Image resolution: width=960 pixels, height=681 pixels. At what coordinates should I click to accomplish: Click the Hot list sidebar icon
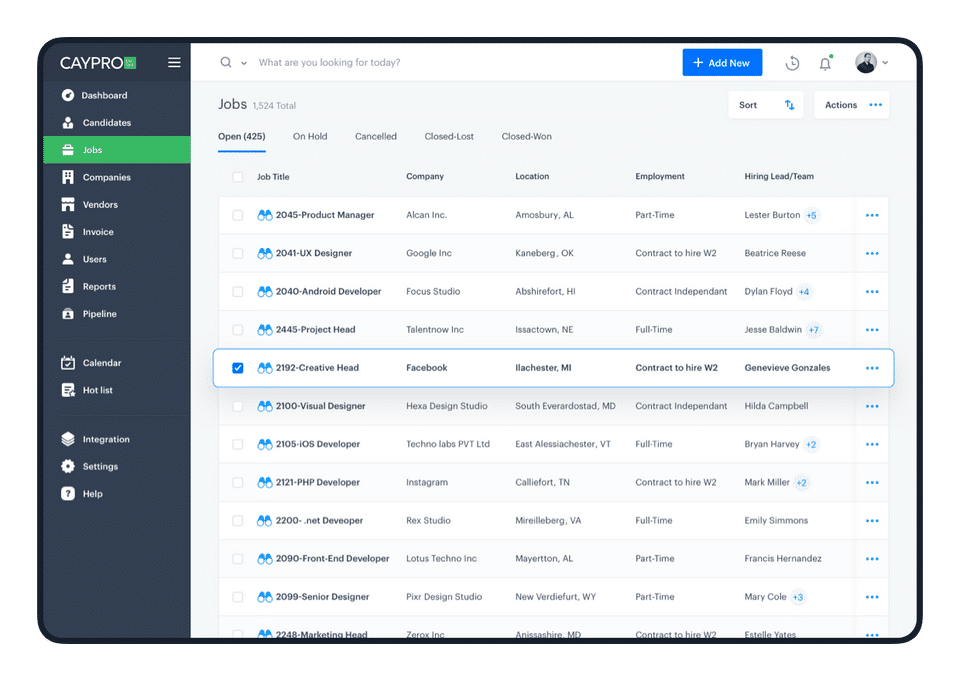(x=68, y=390)
